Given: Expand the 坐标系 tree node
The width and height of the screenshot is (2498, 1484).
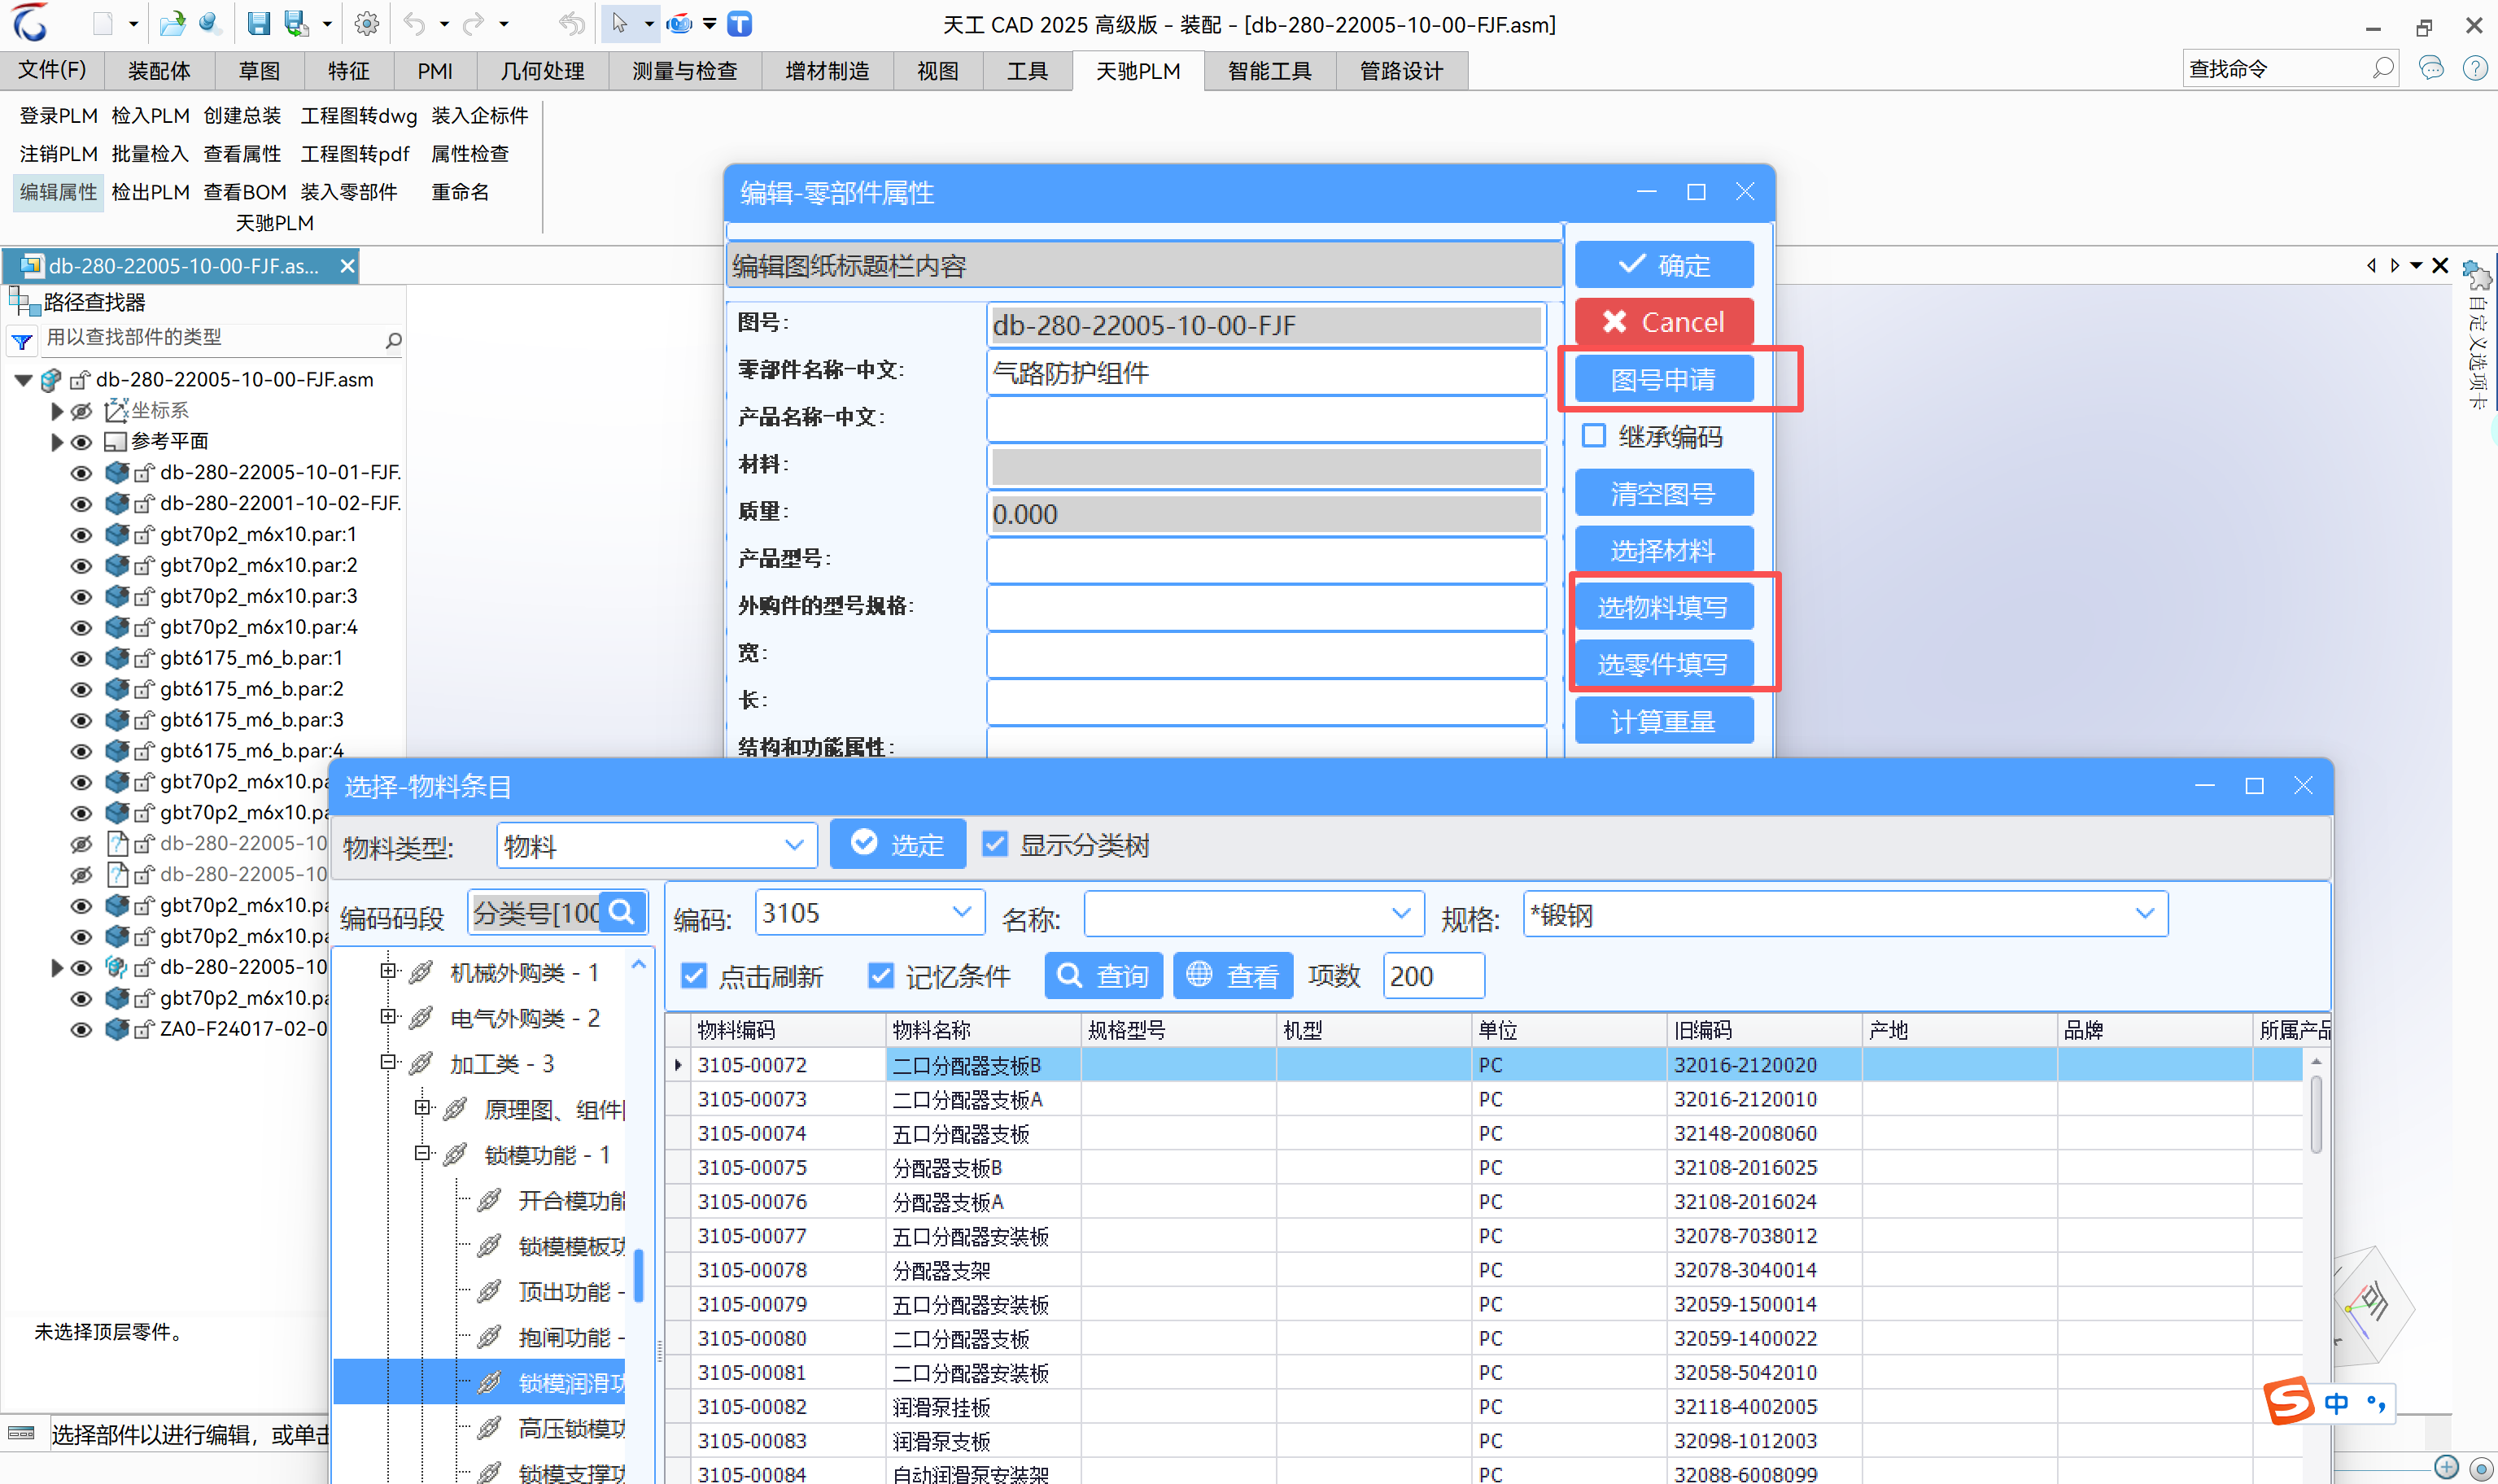Looking at the screenshot, I should [x=56, y=411].
